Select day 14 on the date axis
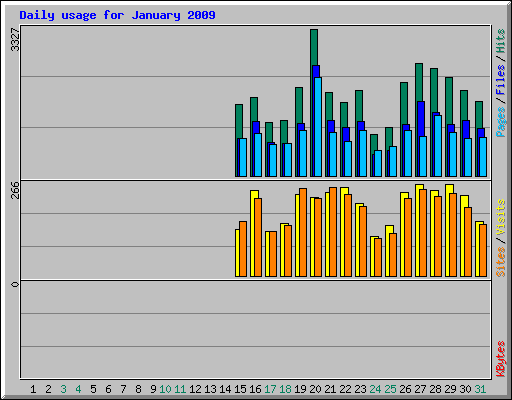This screenshot has height=400, width=512. click(x=225, y=389)
